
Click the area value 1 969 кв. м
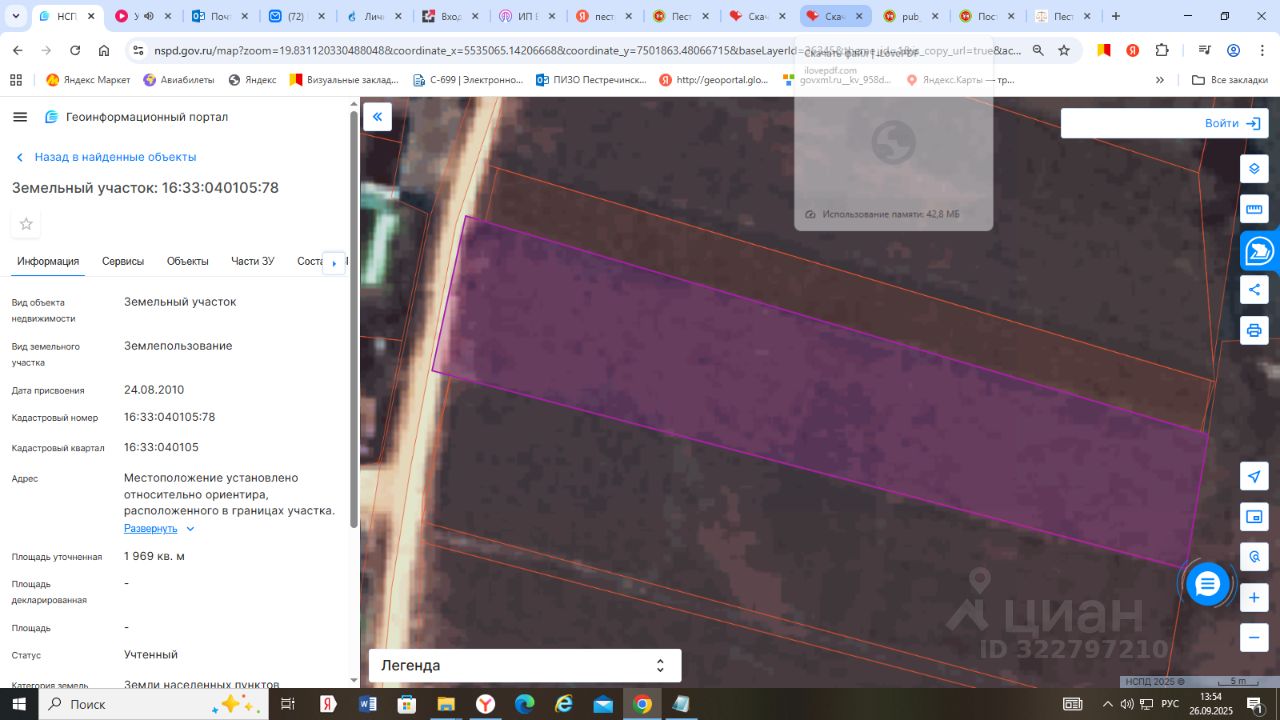point(154,556)
